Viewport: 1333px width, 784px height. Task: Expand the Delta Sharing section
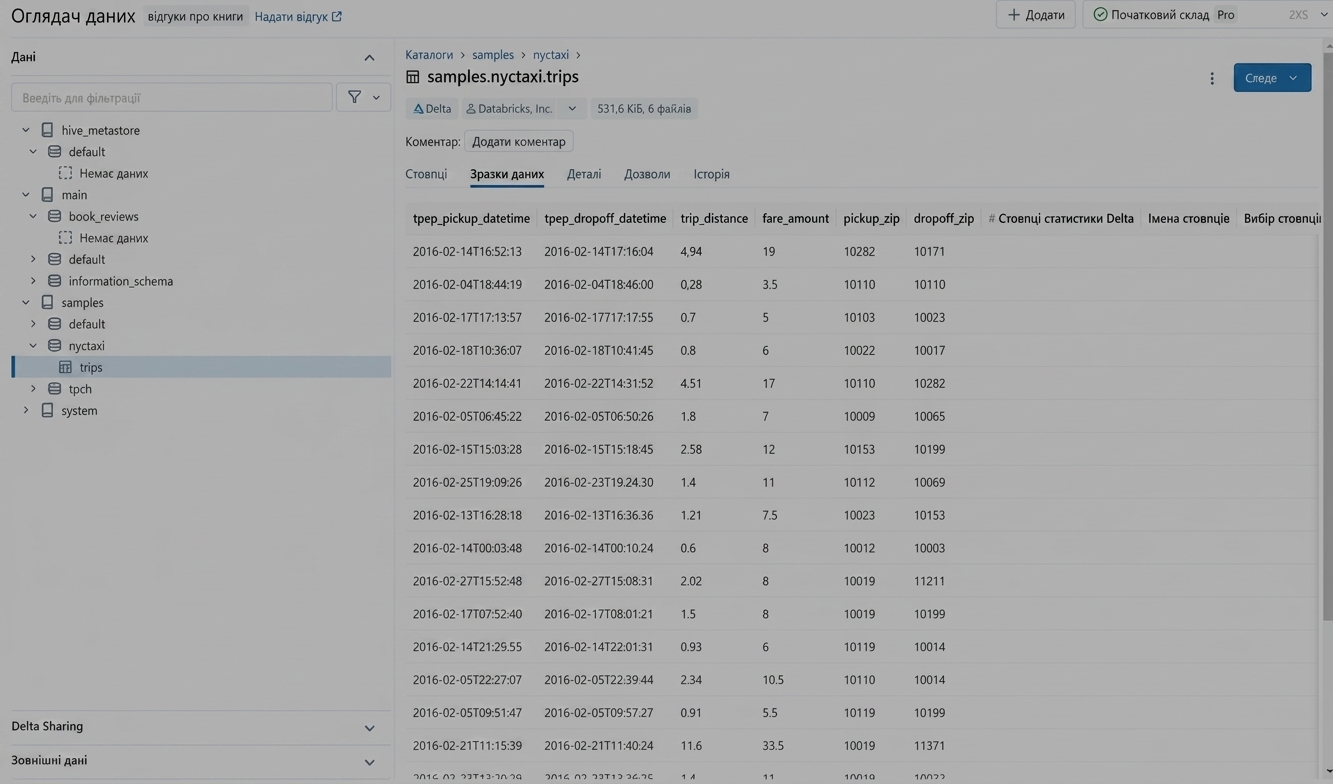click(x=369, y=727)
